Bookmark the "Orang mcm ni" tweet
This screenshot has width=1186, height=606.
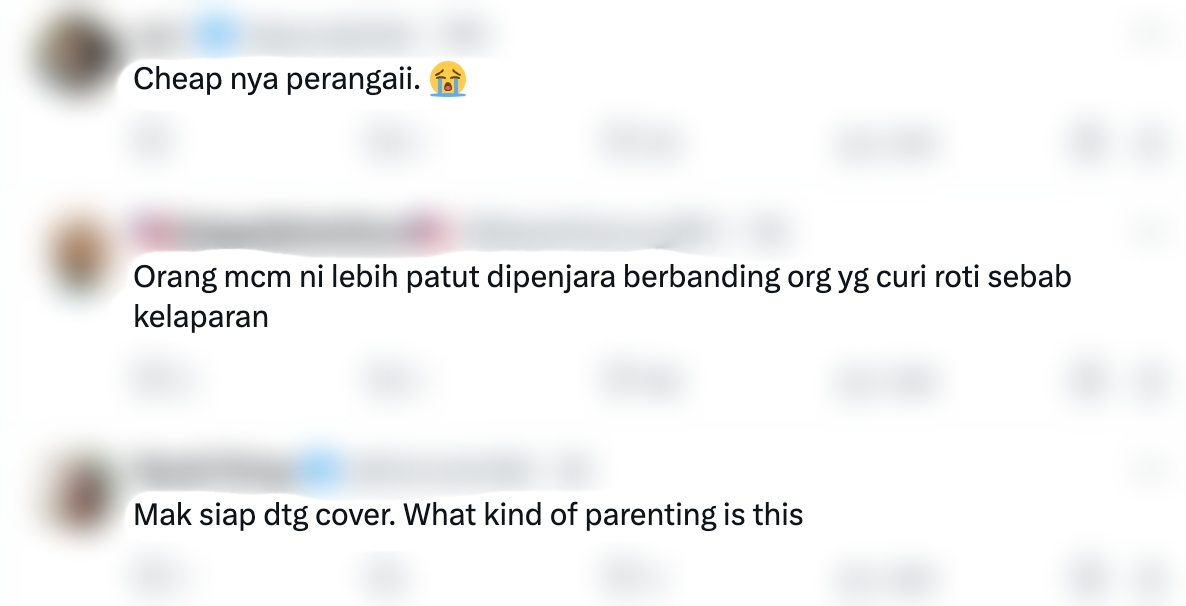point(1087,379)
